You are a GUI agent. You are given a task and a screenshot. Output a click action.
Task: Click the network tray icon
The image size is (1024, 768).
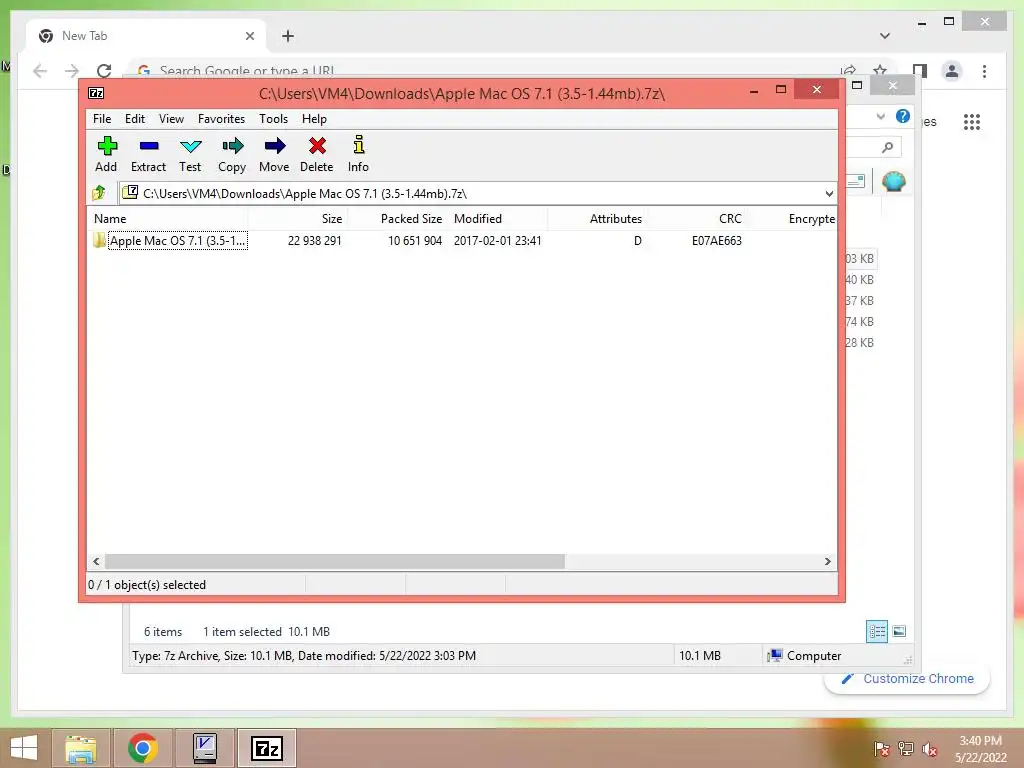tap(905, 749)
